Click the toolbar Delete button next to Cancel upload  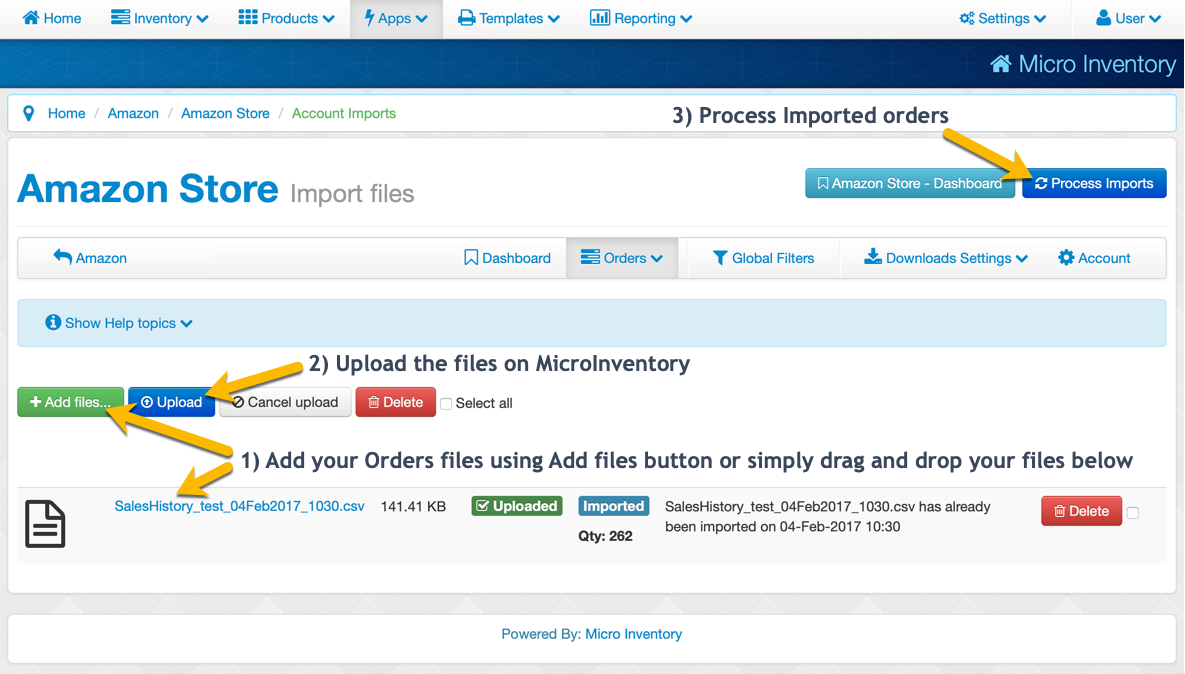click(x=395, y=402)
